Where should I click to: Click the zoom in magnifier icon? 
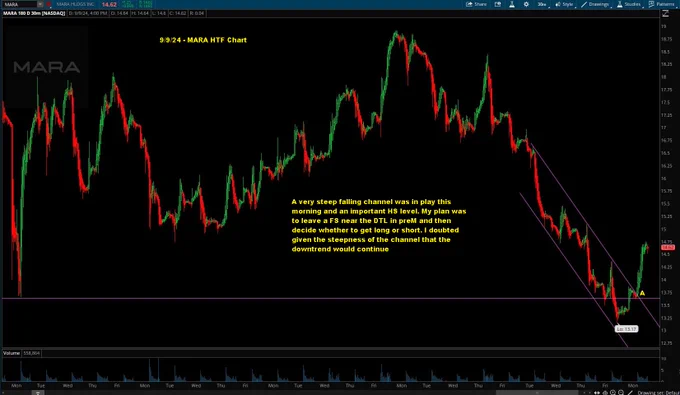click(x=613, y=392)
